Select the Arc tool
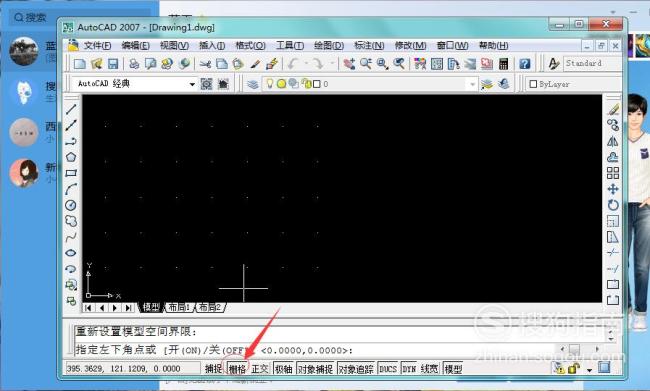This screenshot has height=391, width=650. coord(71,189)
